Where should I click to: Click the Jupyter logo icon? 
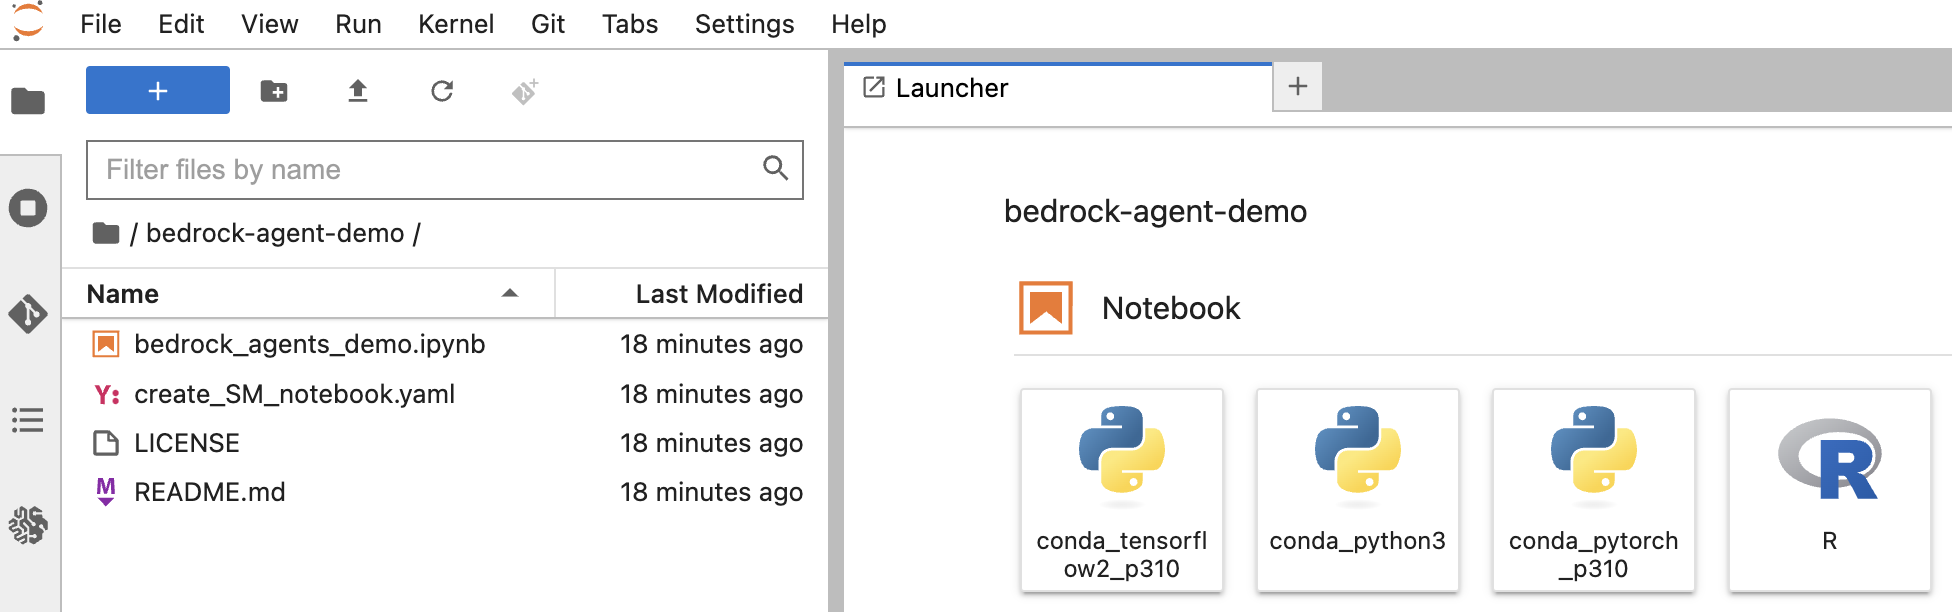coord(28,22)
